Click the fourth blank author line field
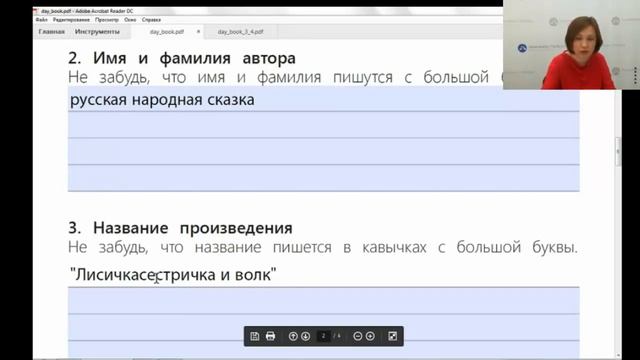The width and height of the screenshot is (640, 360). [x=324, y=178]
